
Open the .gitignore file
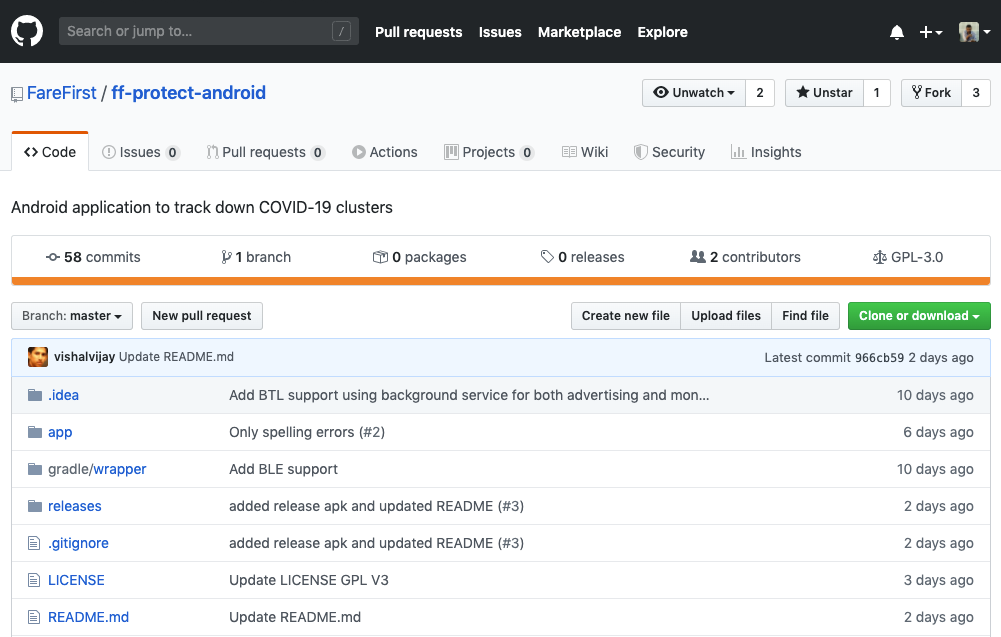click(x=78, y=543)
